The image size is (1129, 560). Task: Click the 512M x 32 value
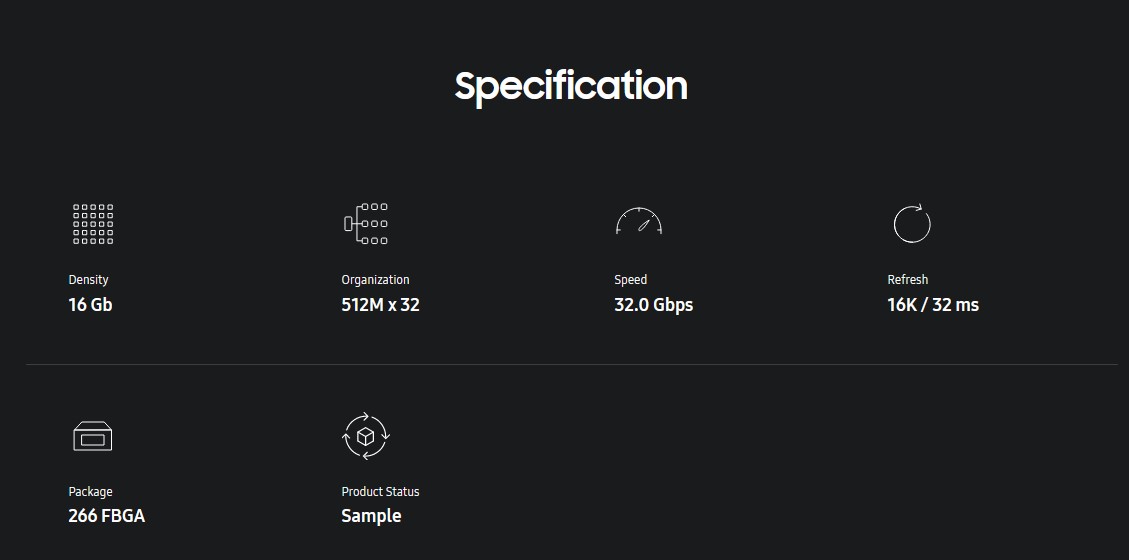[x=380, y=305]
